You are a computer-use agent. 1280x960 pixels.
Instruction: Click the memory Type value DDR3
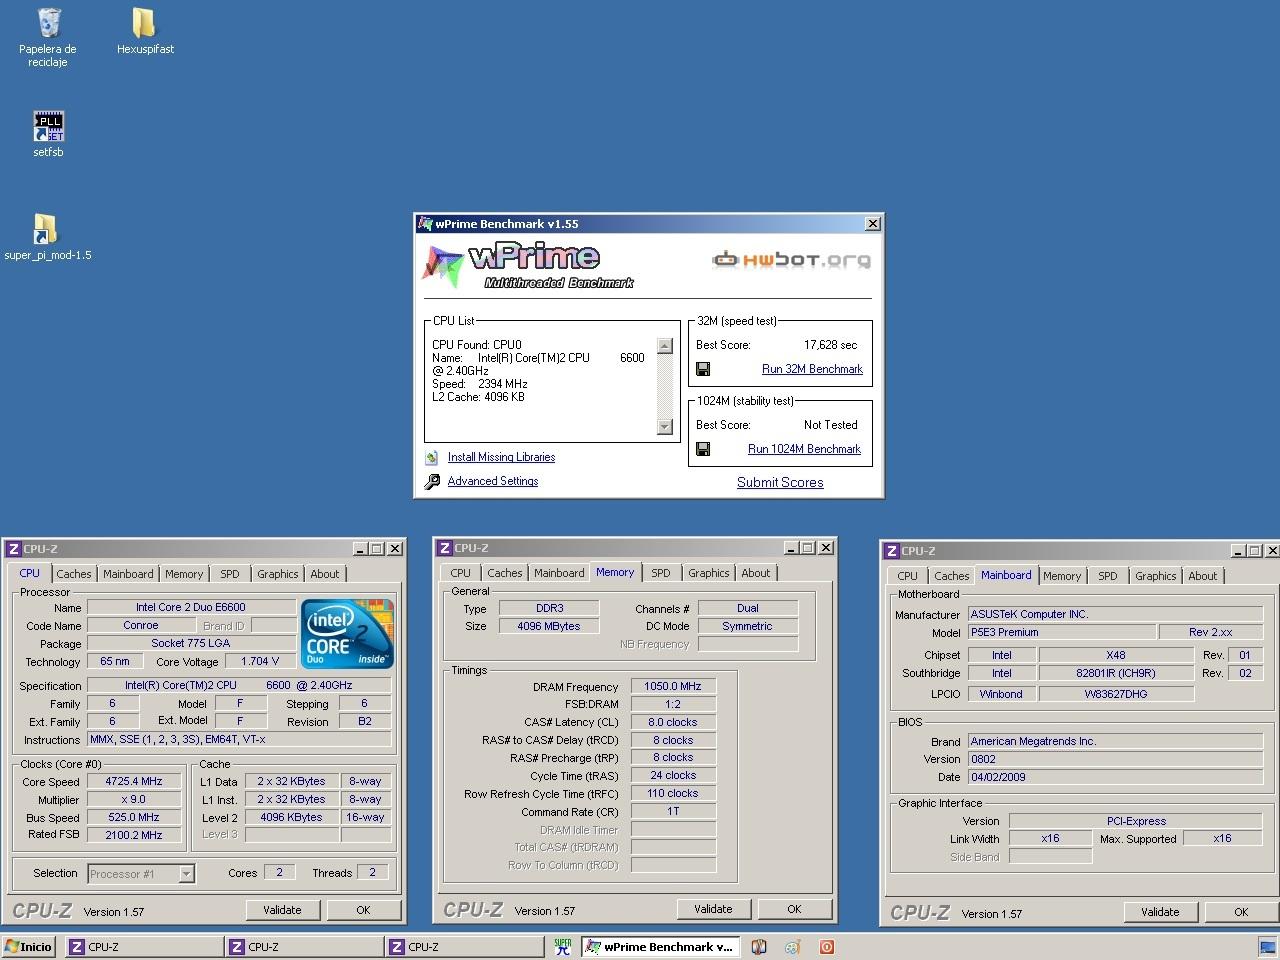pos(549,608)
